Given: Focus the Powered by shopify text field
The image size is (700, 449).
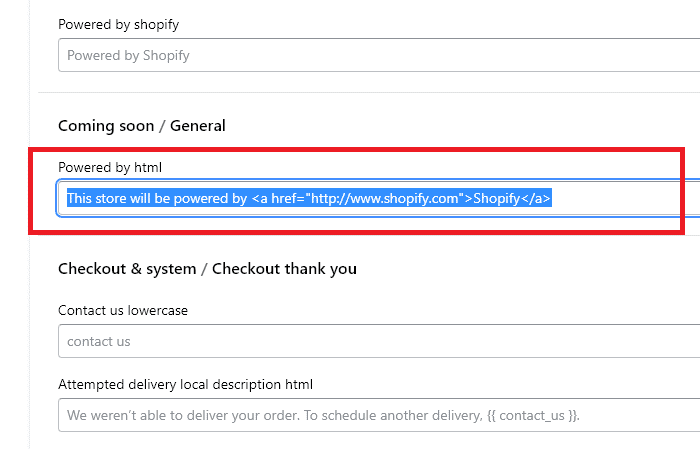Looking at the screenshot, I should (x=379, y=55).
